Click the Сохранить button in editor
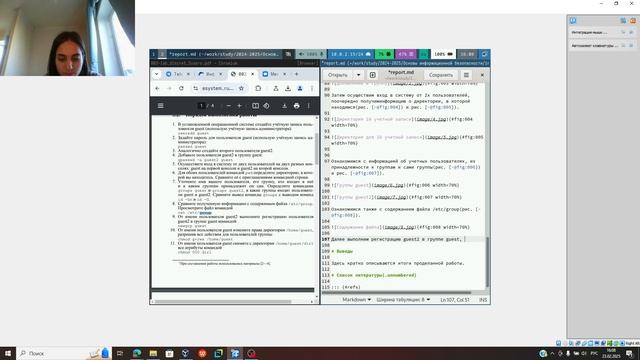The image size is (640, 360). pyautogui.click(x=441, y=75)
